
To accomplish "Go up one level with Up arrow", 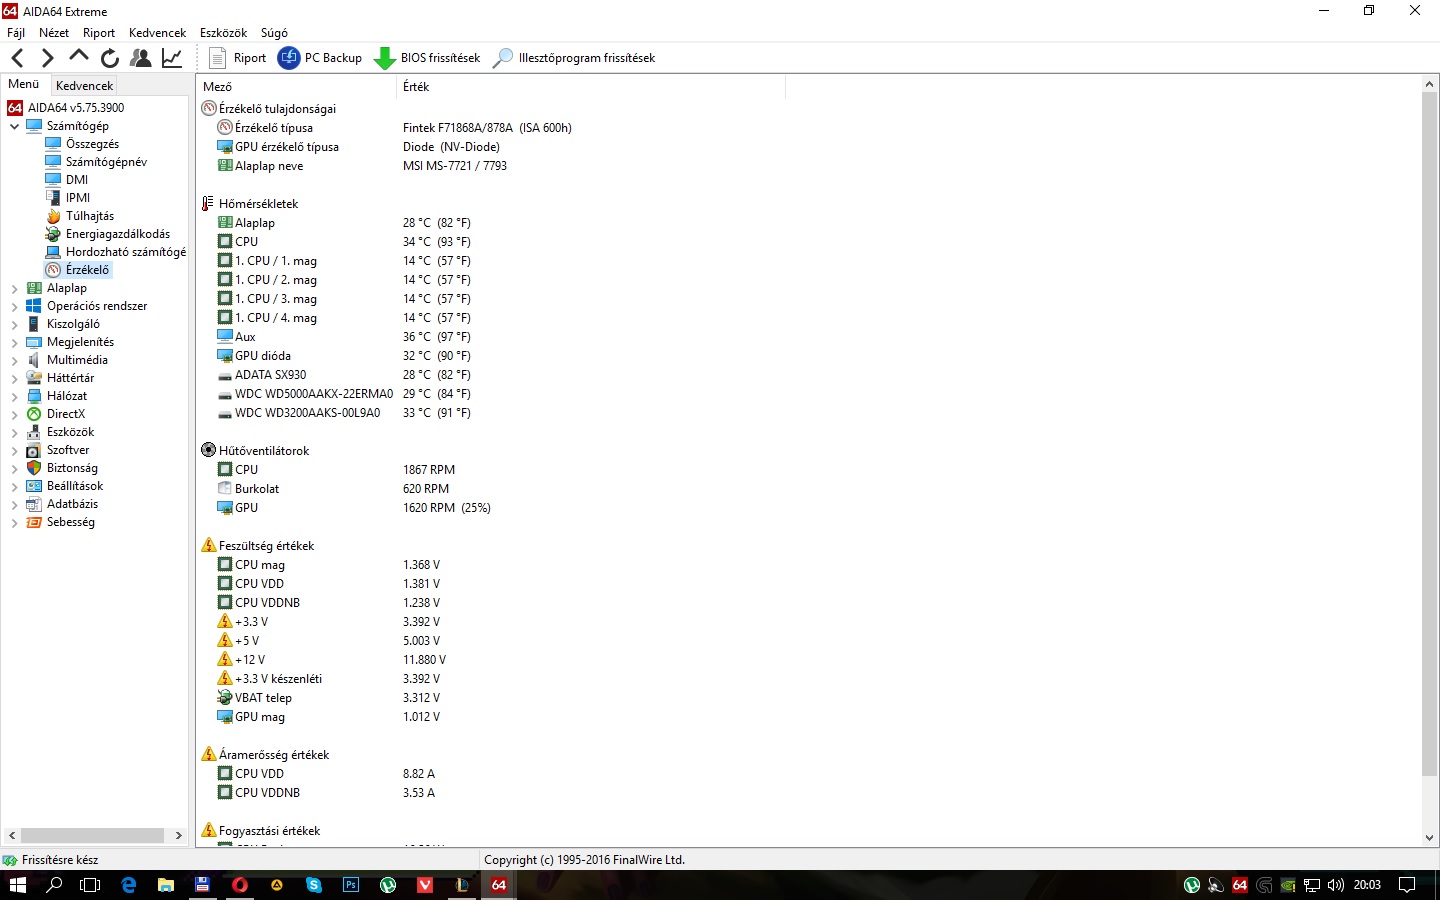I will [x=79, y=57].
